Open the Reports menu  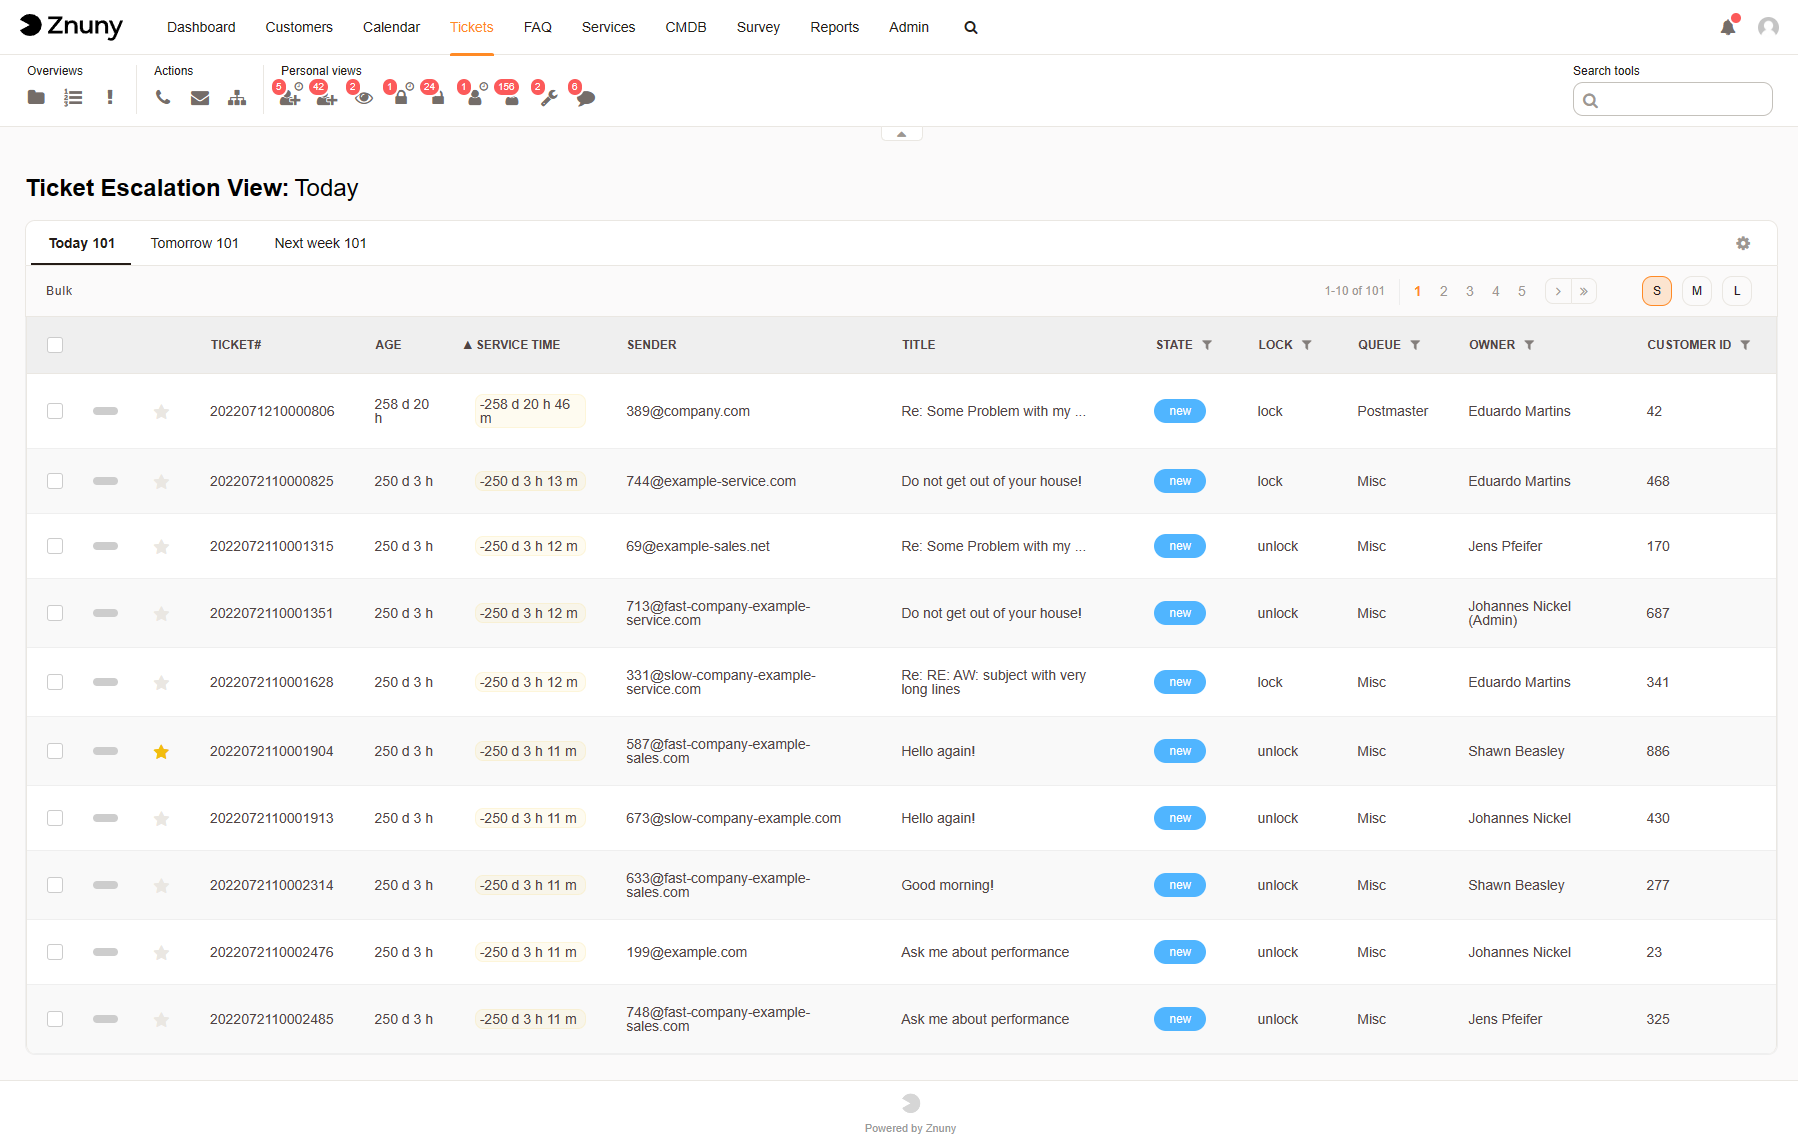pos(834,27)
